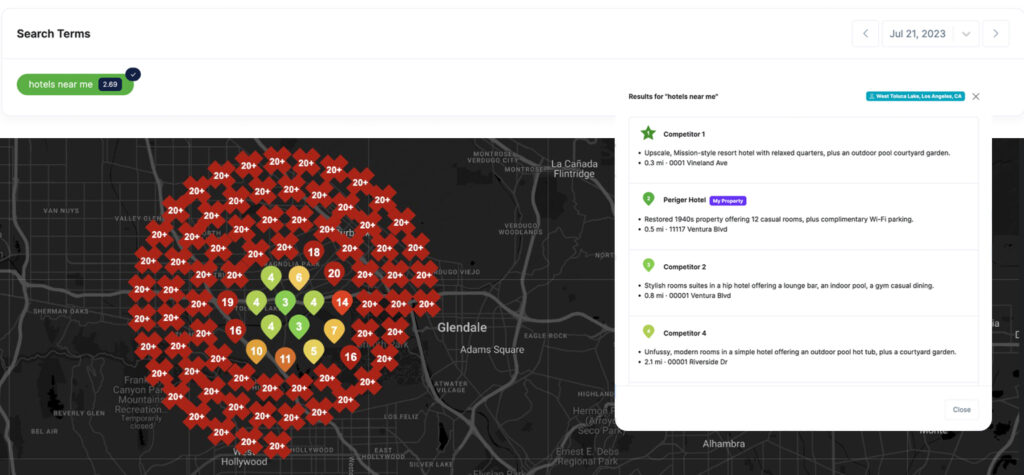
Task: Click the Alhambra label on the map
Action: [x=724, y=444]
